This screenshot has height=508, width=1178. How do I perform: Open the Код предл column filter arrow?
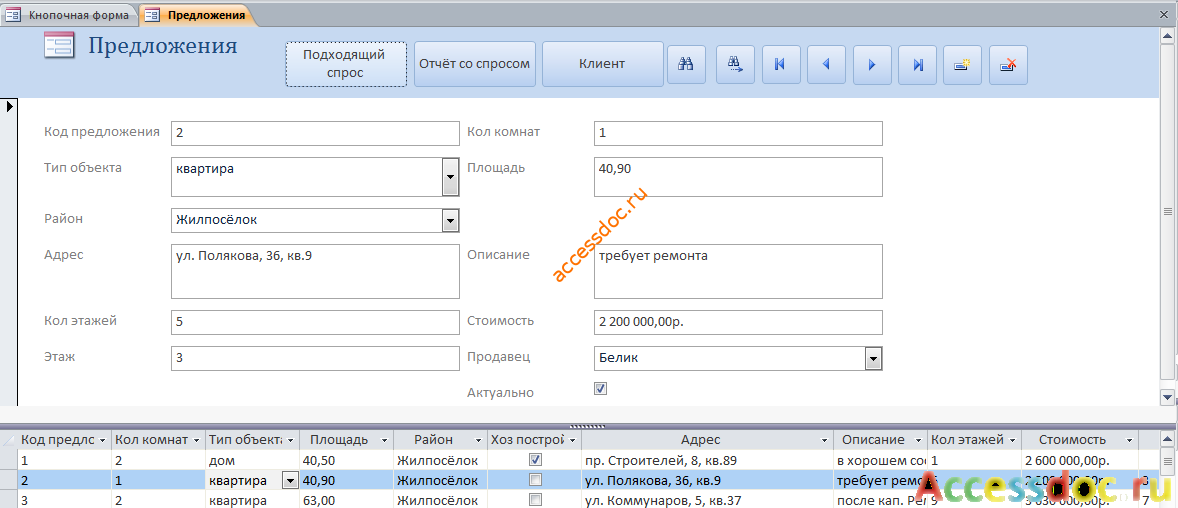[102, 440]
